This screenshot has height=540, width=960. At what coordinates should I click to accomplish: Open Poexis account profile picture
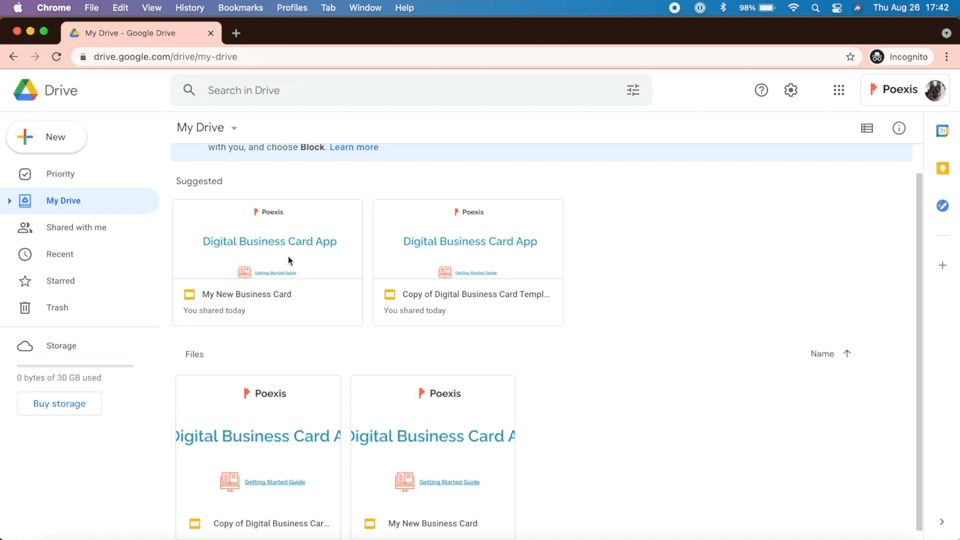tap(934, 90)
